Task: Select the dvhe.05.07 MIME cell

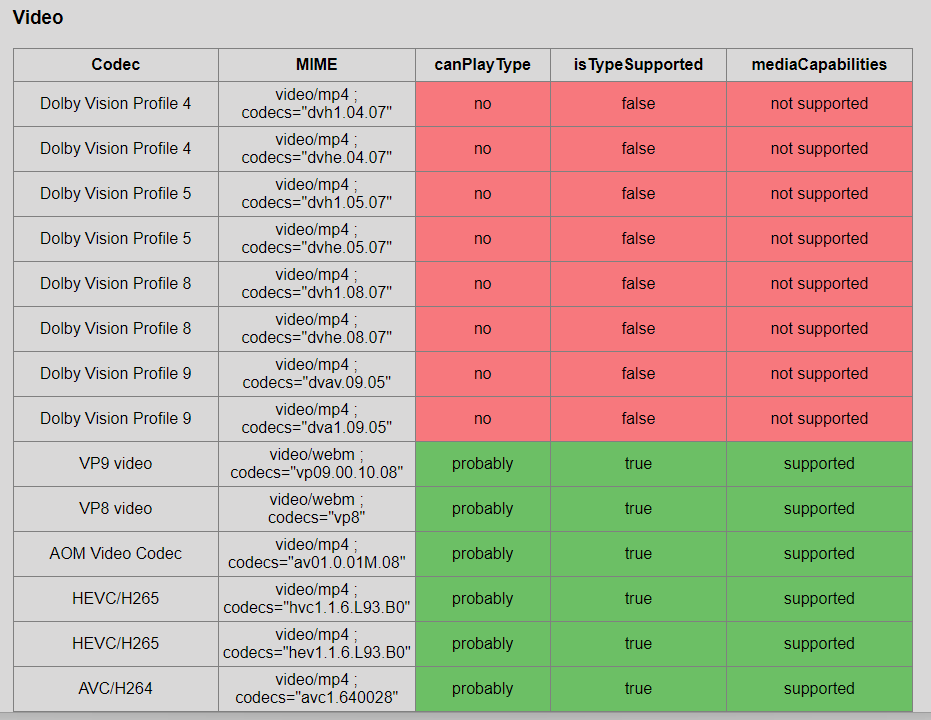Action: pyautogui.click(x=316, y=239)
